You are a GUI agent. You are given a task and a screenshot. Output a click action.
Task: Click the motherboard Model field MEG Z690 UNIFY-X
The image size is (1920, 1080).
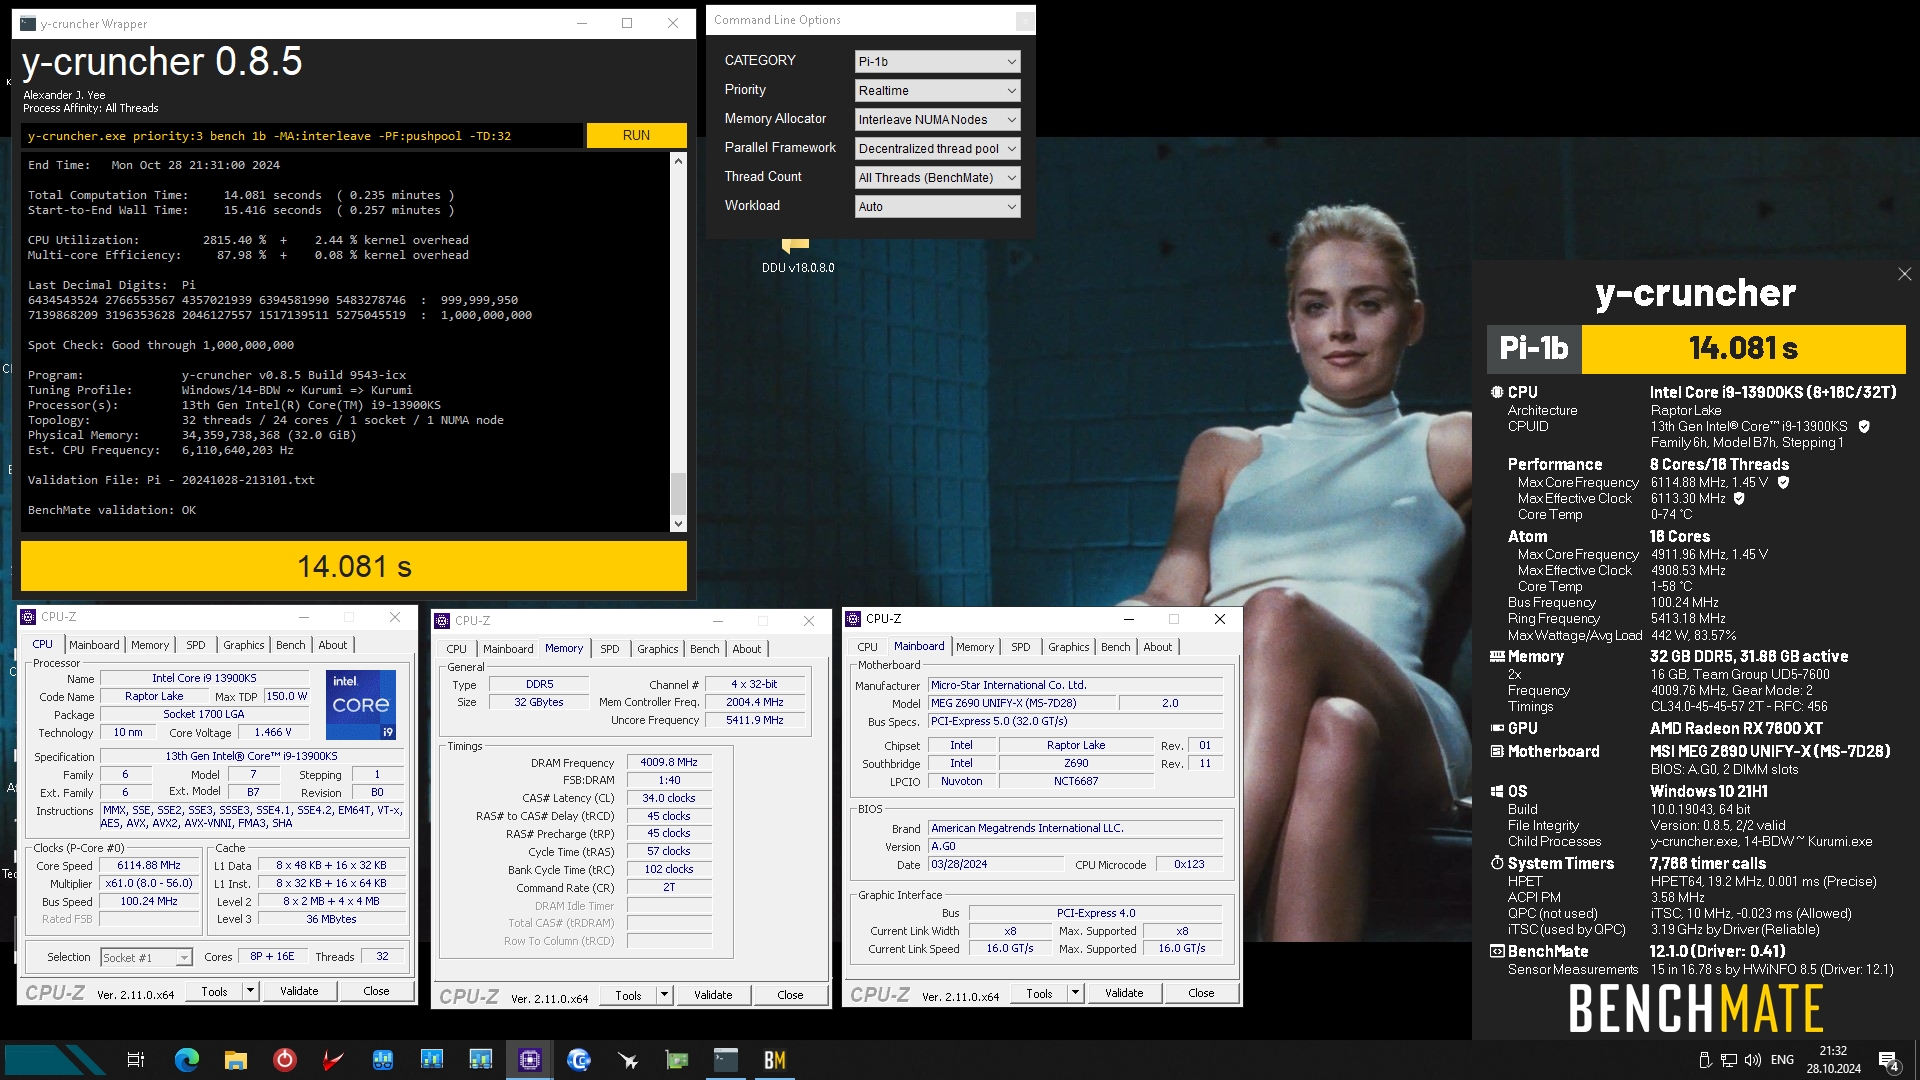1022,703
